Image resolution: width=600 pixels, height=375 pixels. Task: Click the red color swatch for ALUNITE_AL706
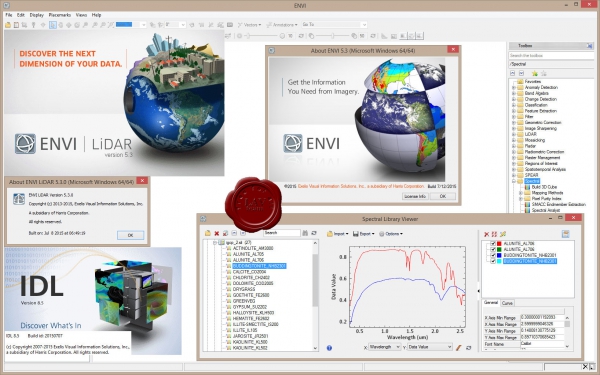499,243
